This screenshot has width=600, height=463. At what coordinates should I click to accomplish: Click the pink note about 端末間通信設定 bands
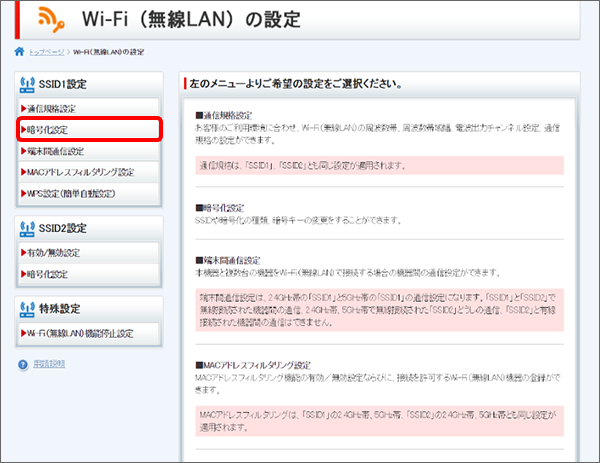coord(380,310)
